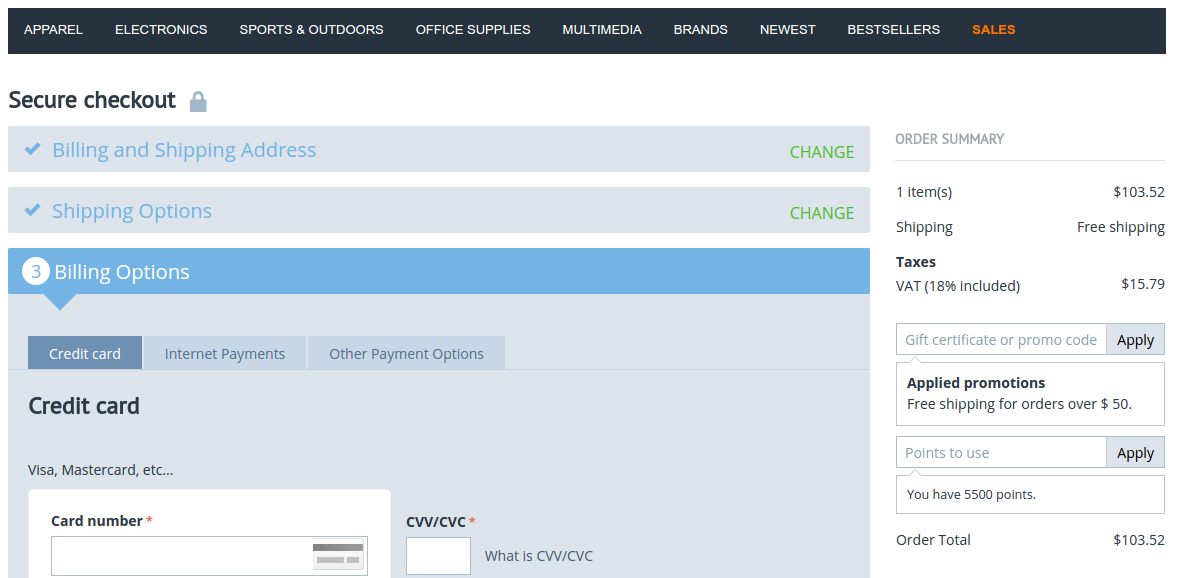Click the checkmark beside Billing and Shipping Address

(x=33, y=149)
